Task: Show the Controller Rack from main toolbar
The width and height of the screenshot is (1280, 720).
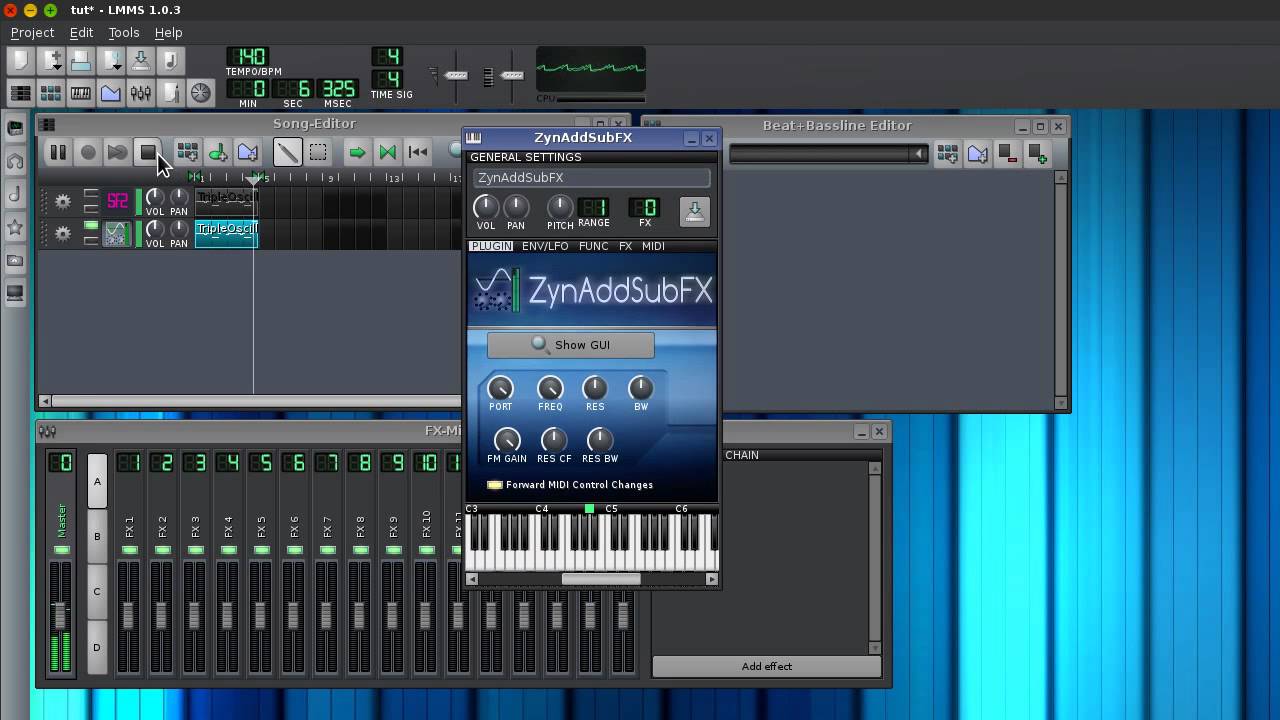Action: point(201,93)
